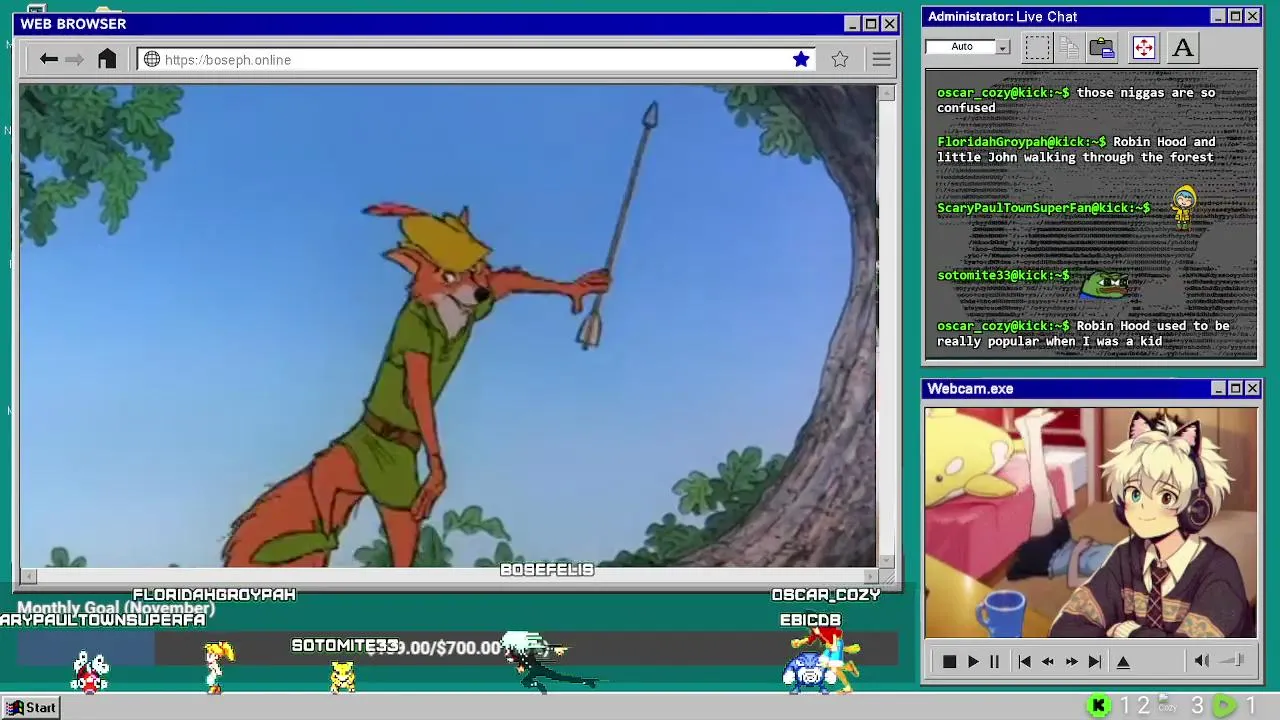The image size is (1280, 720).
Task: Click the browser horizontal scrollbar left arrow
Action: (28, 576)
